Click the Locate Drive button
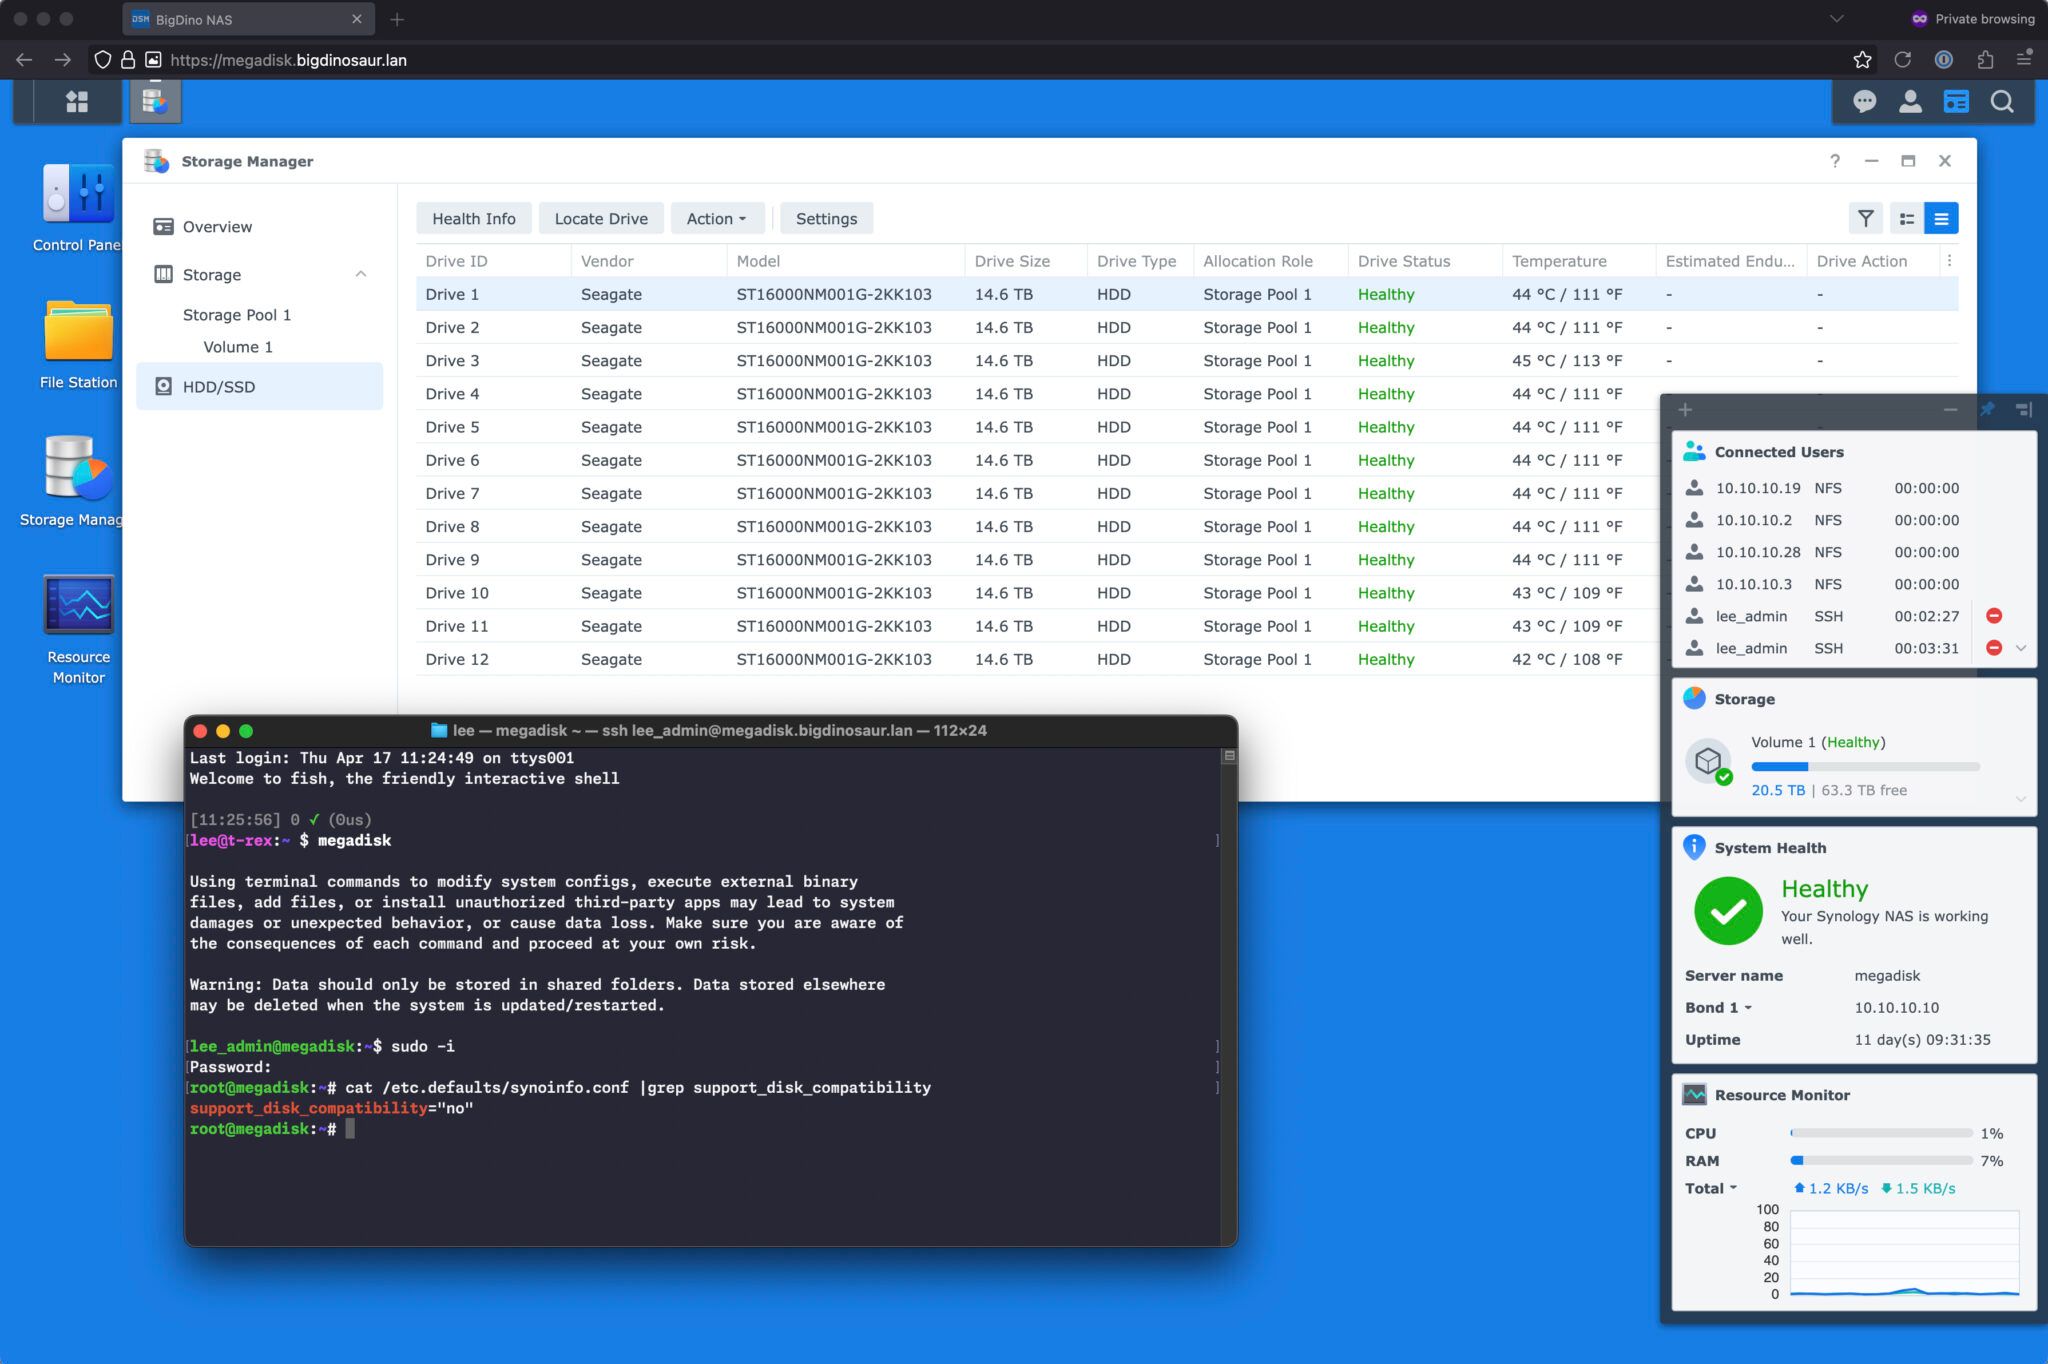Screen dimensions: 2048x1364 (x=601, y=218)
